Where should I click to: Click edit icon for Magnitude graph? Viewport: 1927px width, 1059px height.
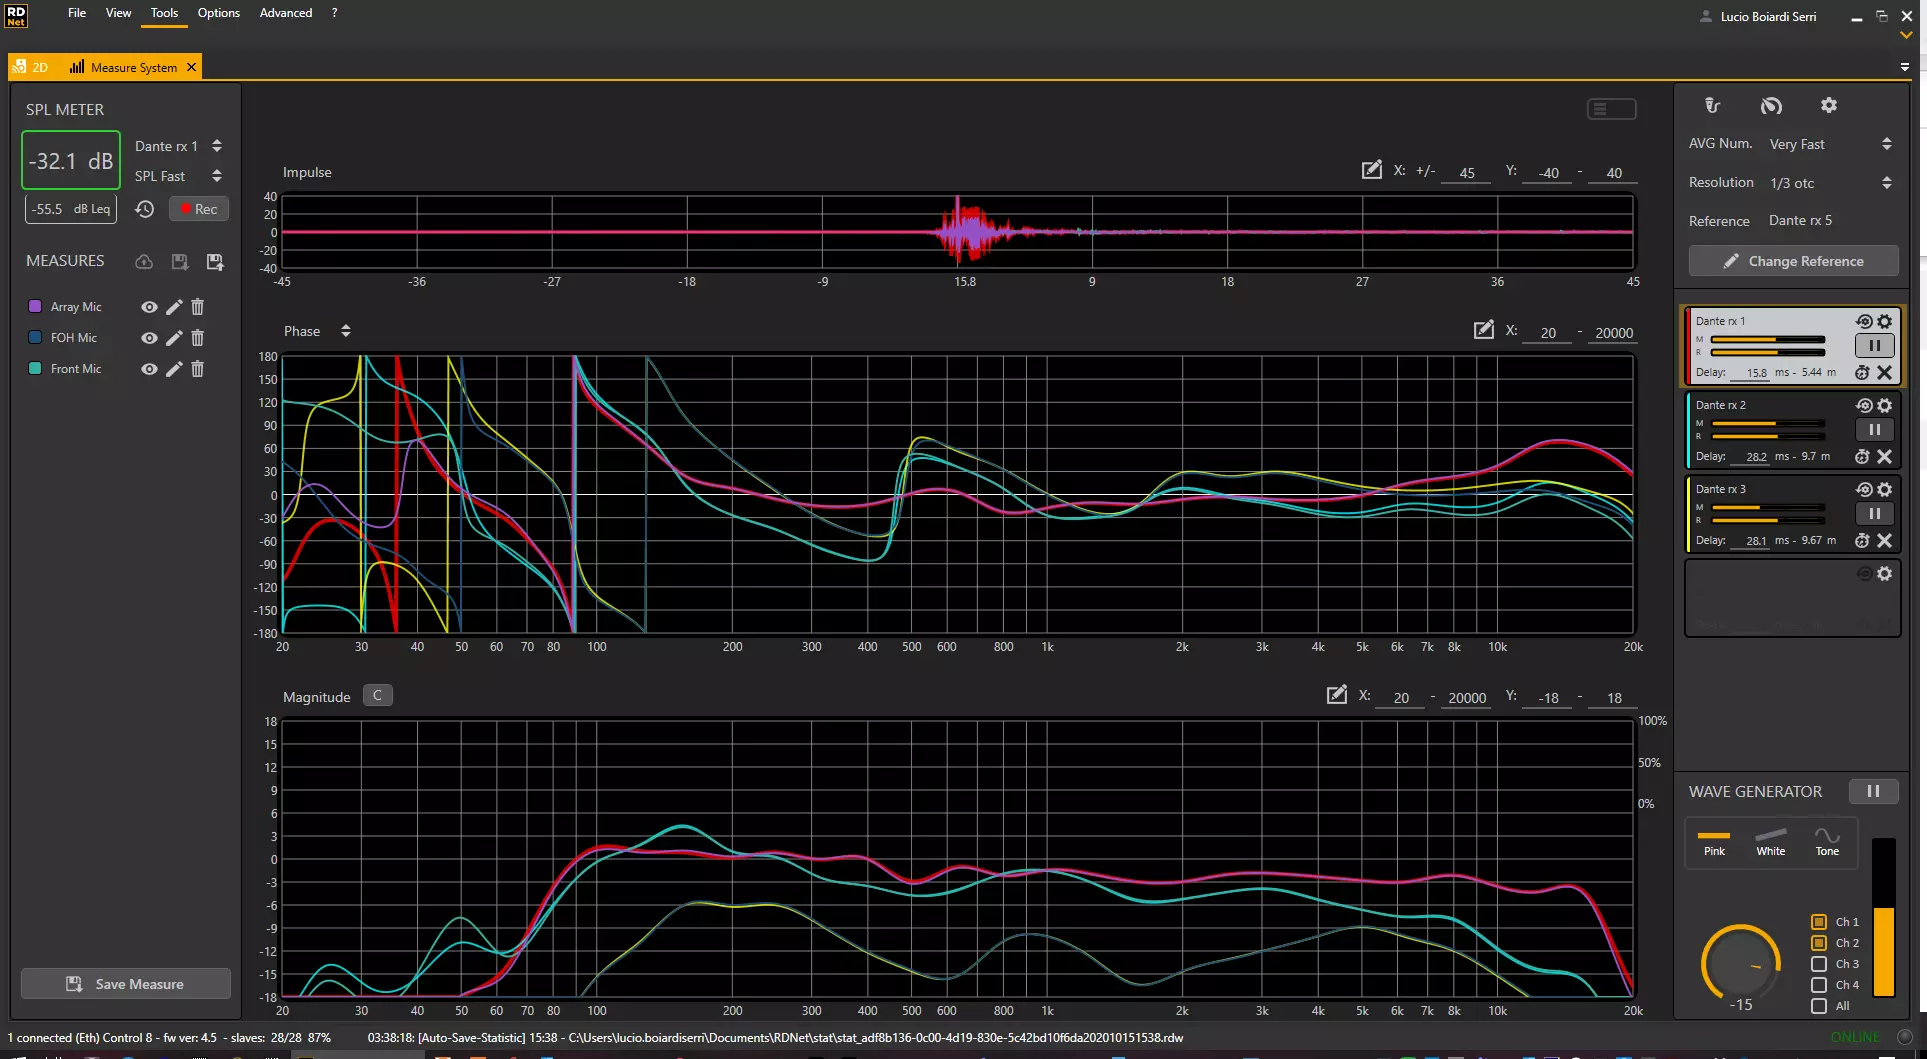[1336, 696]
